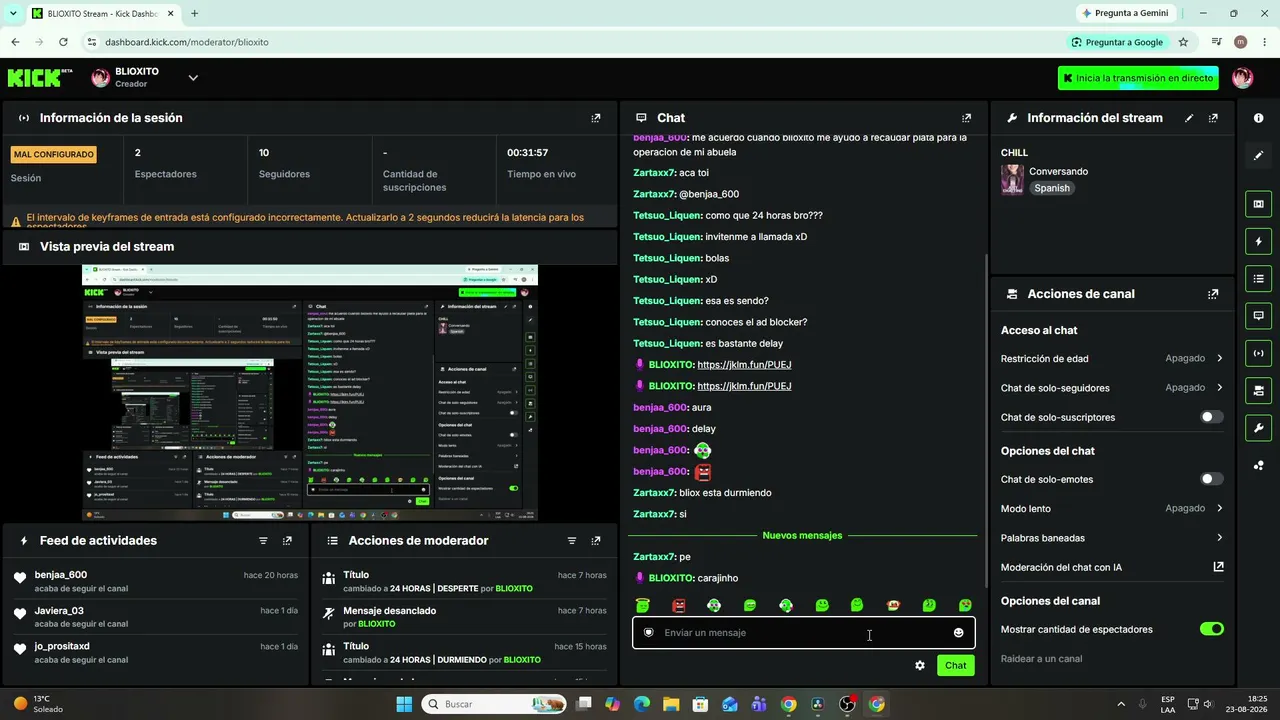
Task: Open the BLIOXITO creator channel dropdown
Action: pos(193,78)
